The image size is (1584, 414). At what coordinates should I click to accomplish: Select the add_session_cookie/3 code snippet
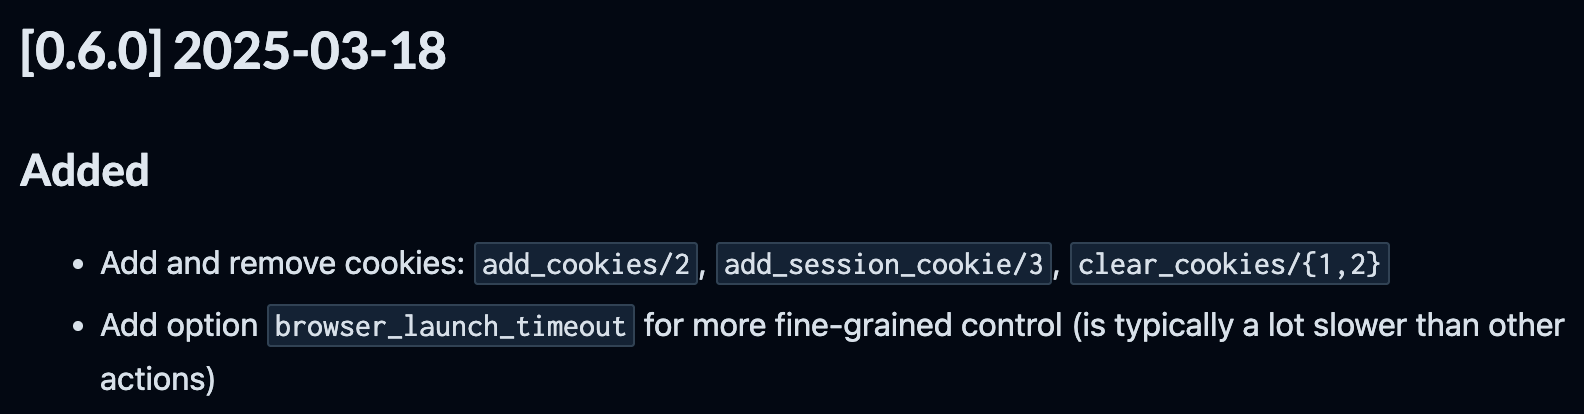pos(883,264)
